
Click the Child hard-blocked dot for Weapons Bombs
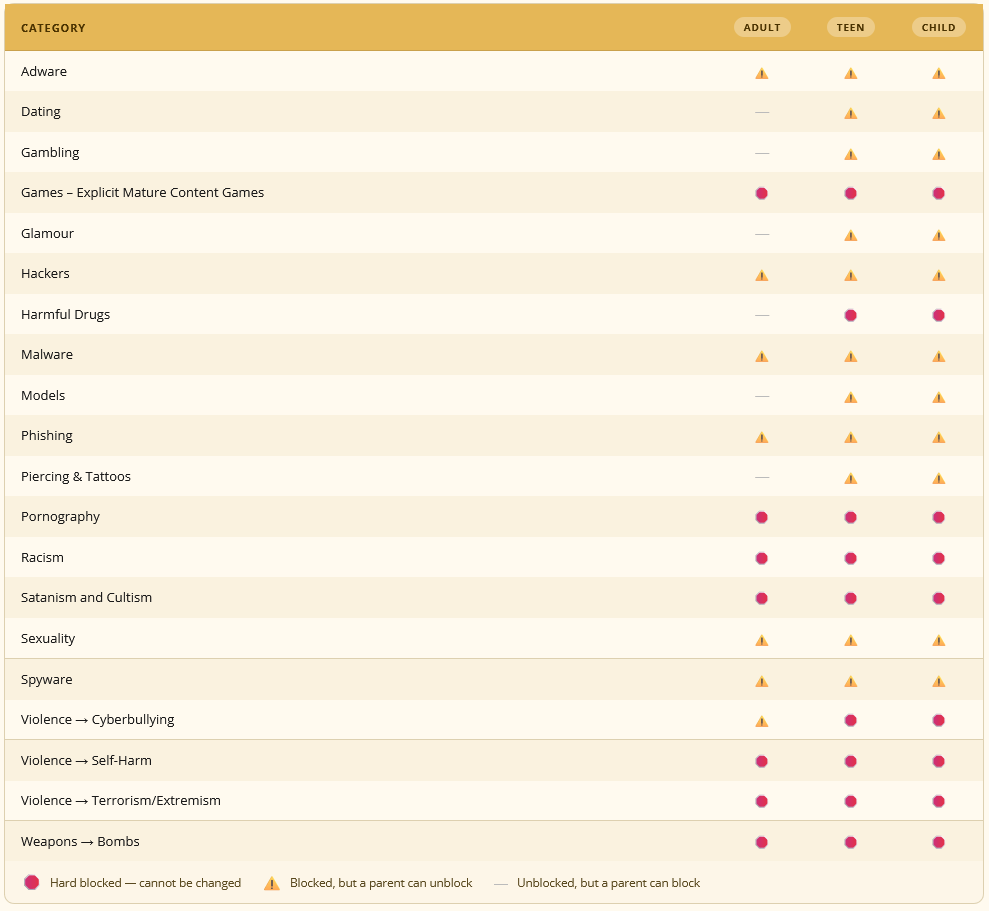pyautogui.click(x=939, y=842)
